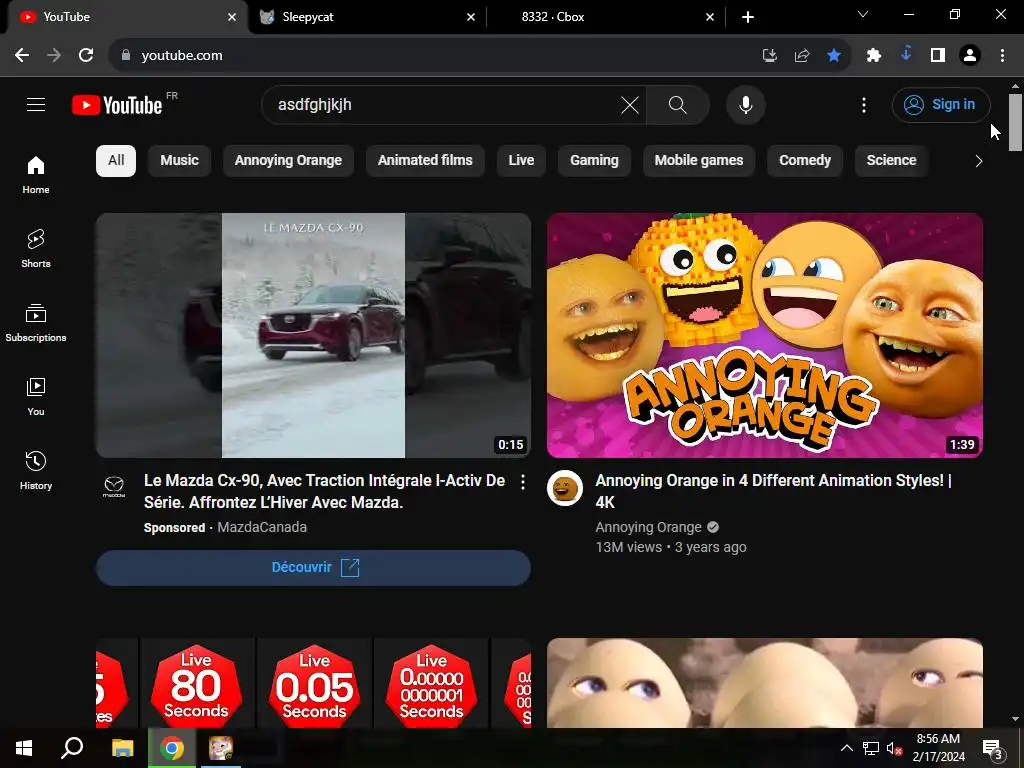Viewport: 1024px width, 768px height.
Task: Click the Annoying Orange channel avatar
Action: (565, 488)
